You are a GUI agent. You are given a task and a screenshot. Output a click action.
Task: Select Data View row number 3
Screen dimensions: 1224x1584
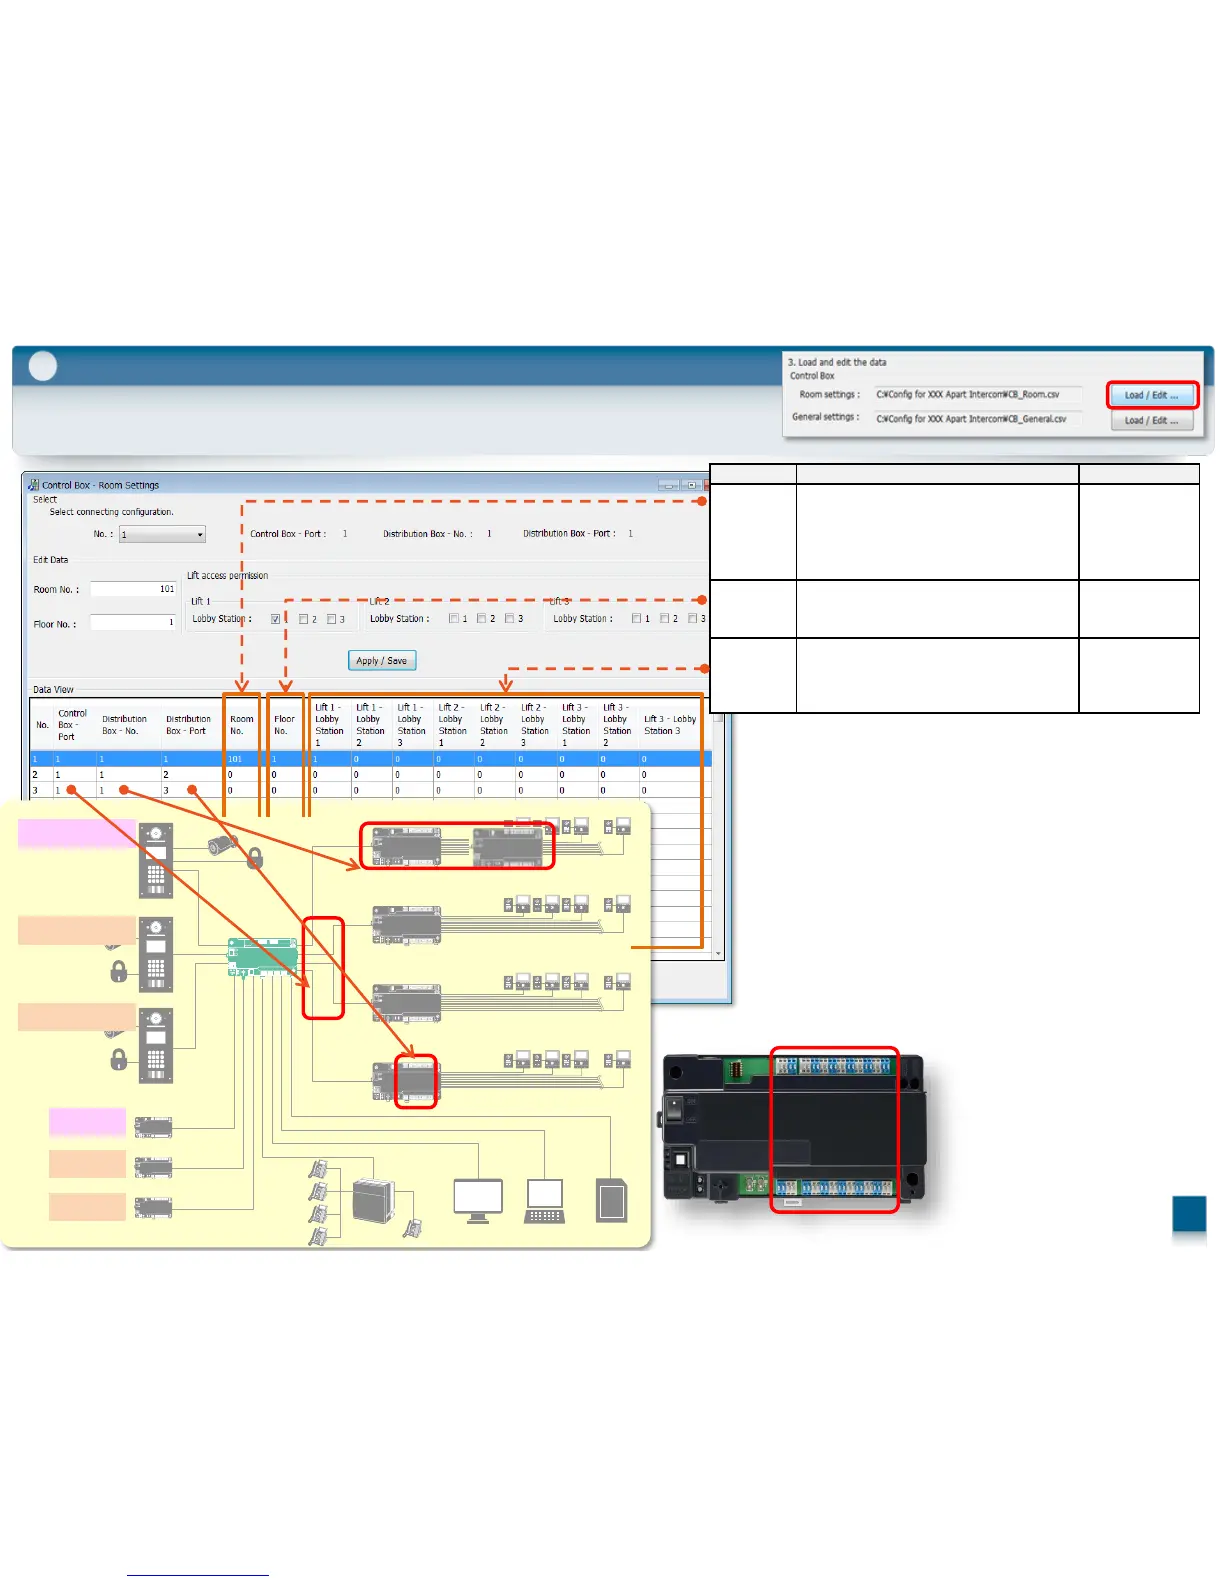370,790
